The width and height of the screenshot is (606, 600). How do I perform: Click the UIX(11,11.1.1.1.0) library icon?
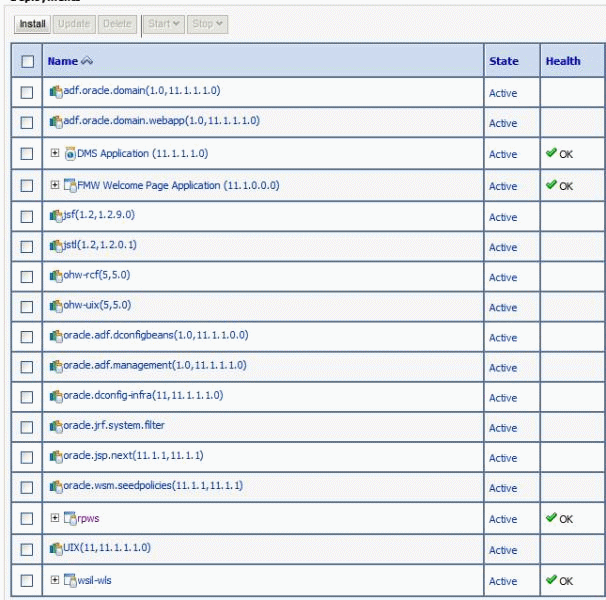pos(56,549)
